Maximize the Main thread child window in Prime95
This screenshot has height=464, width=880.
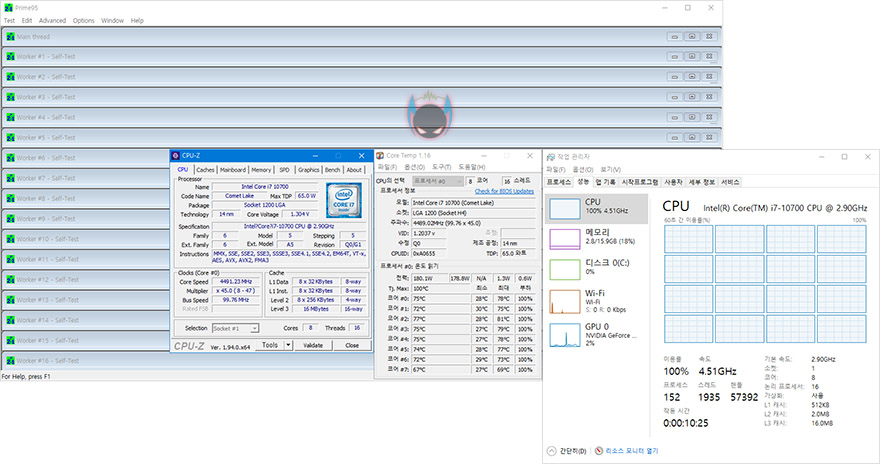(x=692, y=36)
